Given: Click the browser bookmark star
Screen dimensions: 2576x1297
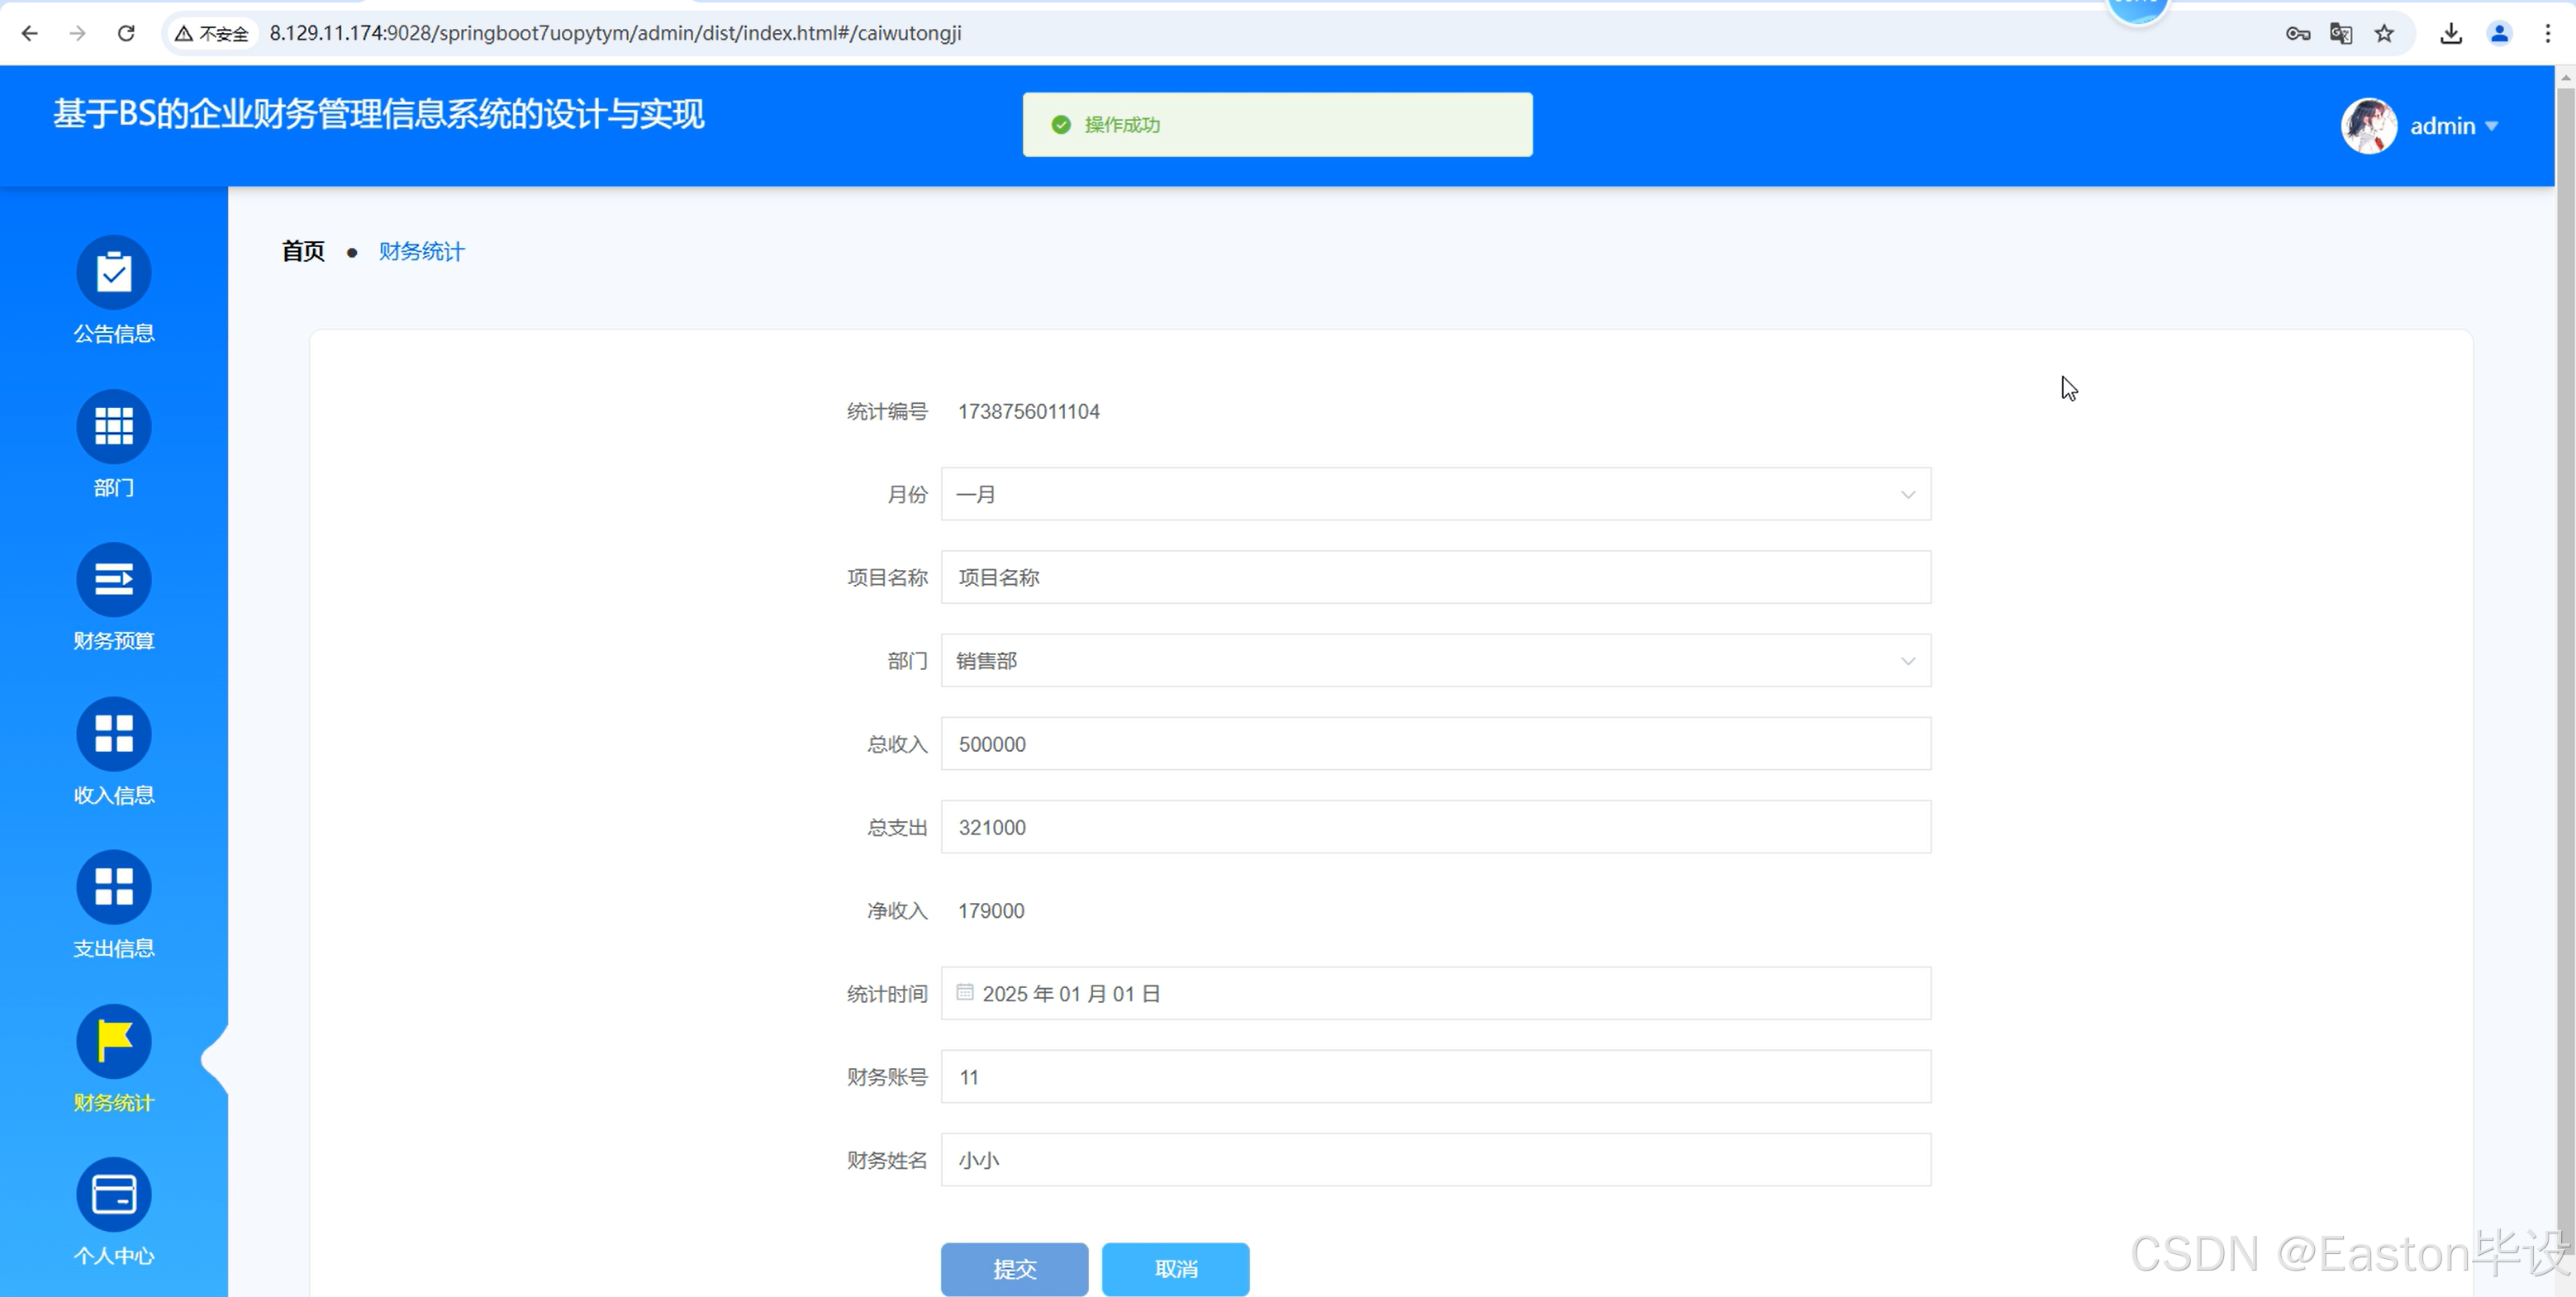Looking at the screenshot, I should point(2384,33).
